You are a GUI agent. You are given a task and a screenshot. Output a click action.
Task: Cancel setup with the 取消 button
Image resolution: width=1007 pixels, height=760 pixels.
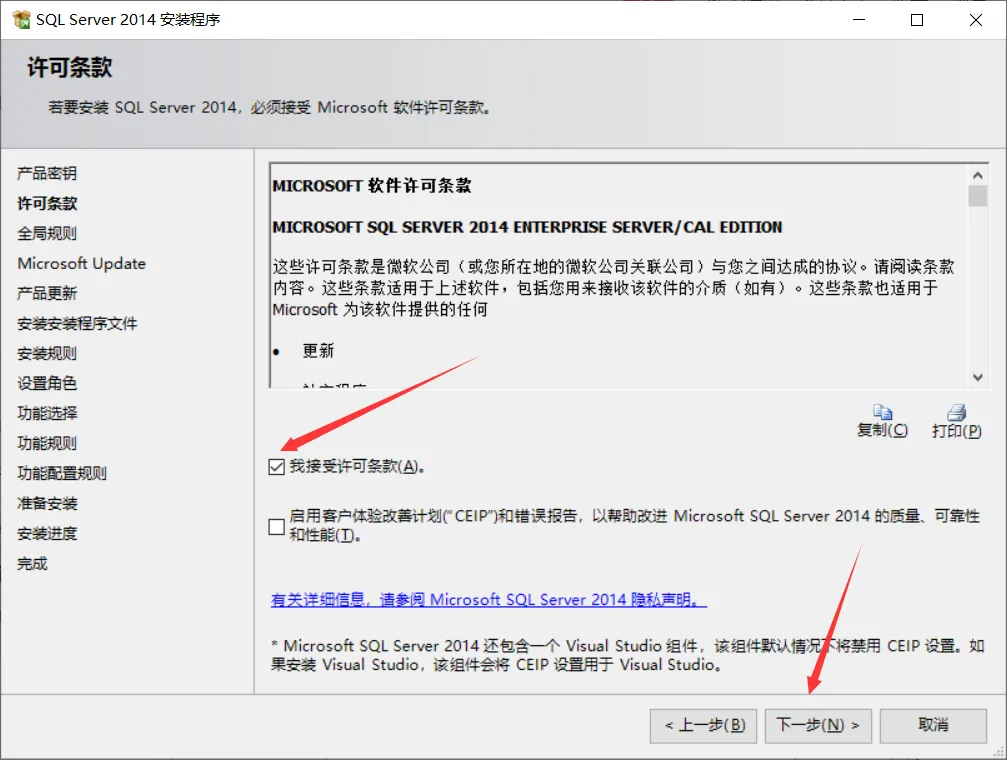tap(933, 725)
